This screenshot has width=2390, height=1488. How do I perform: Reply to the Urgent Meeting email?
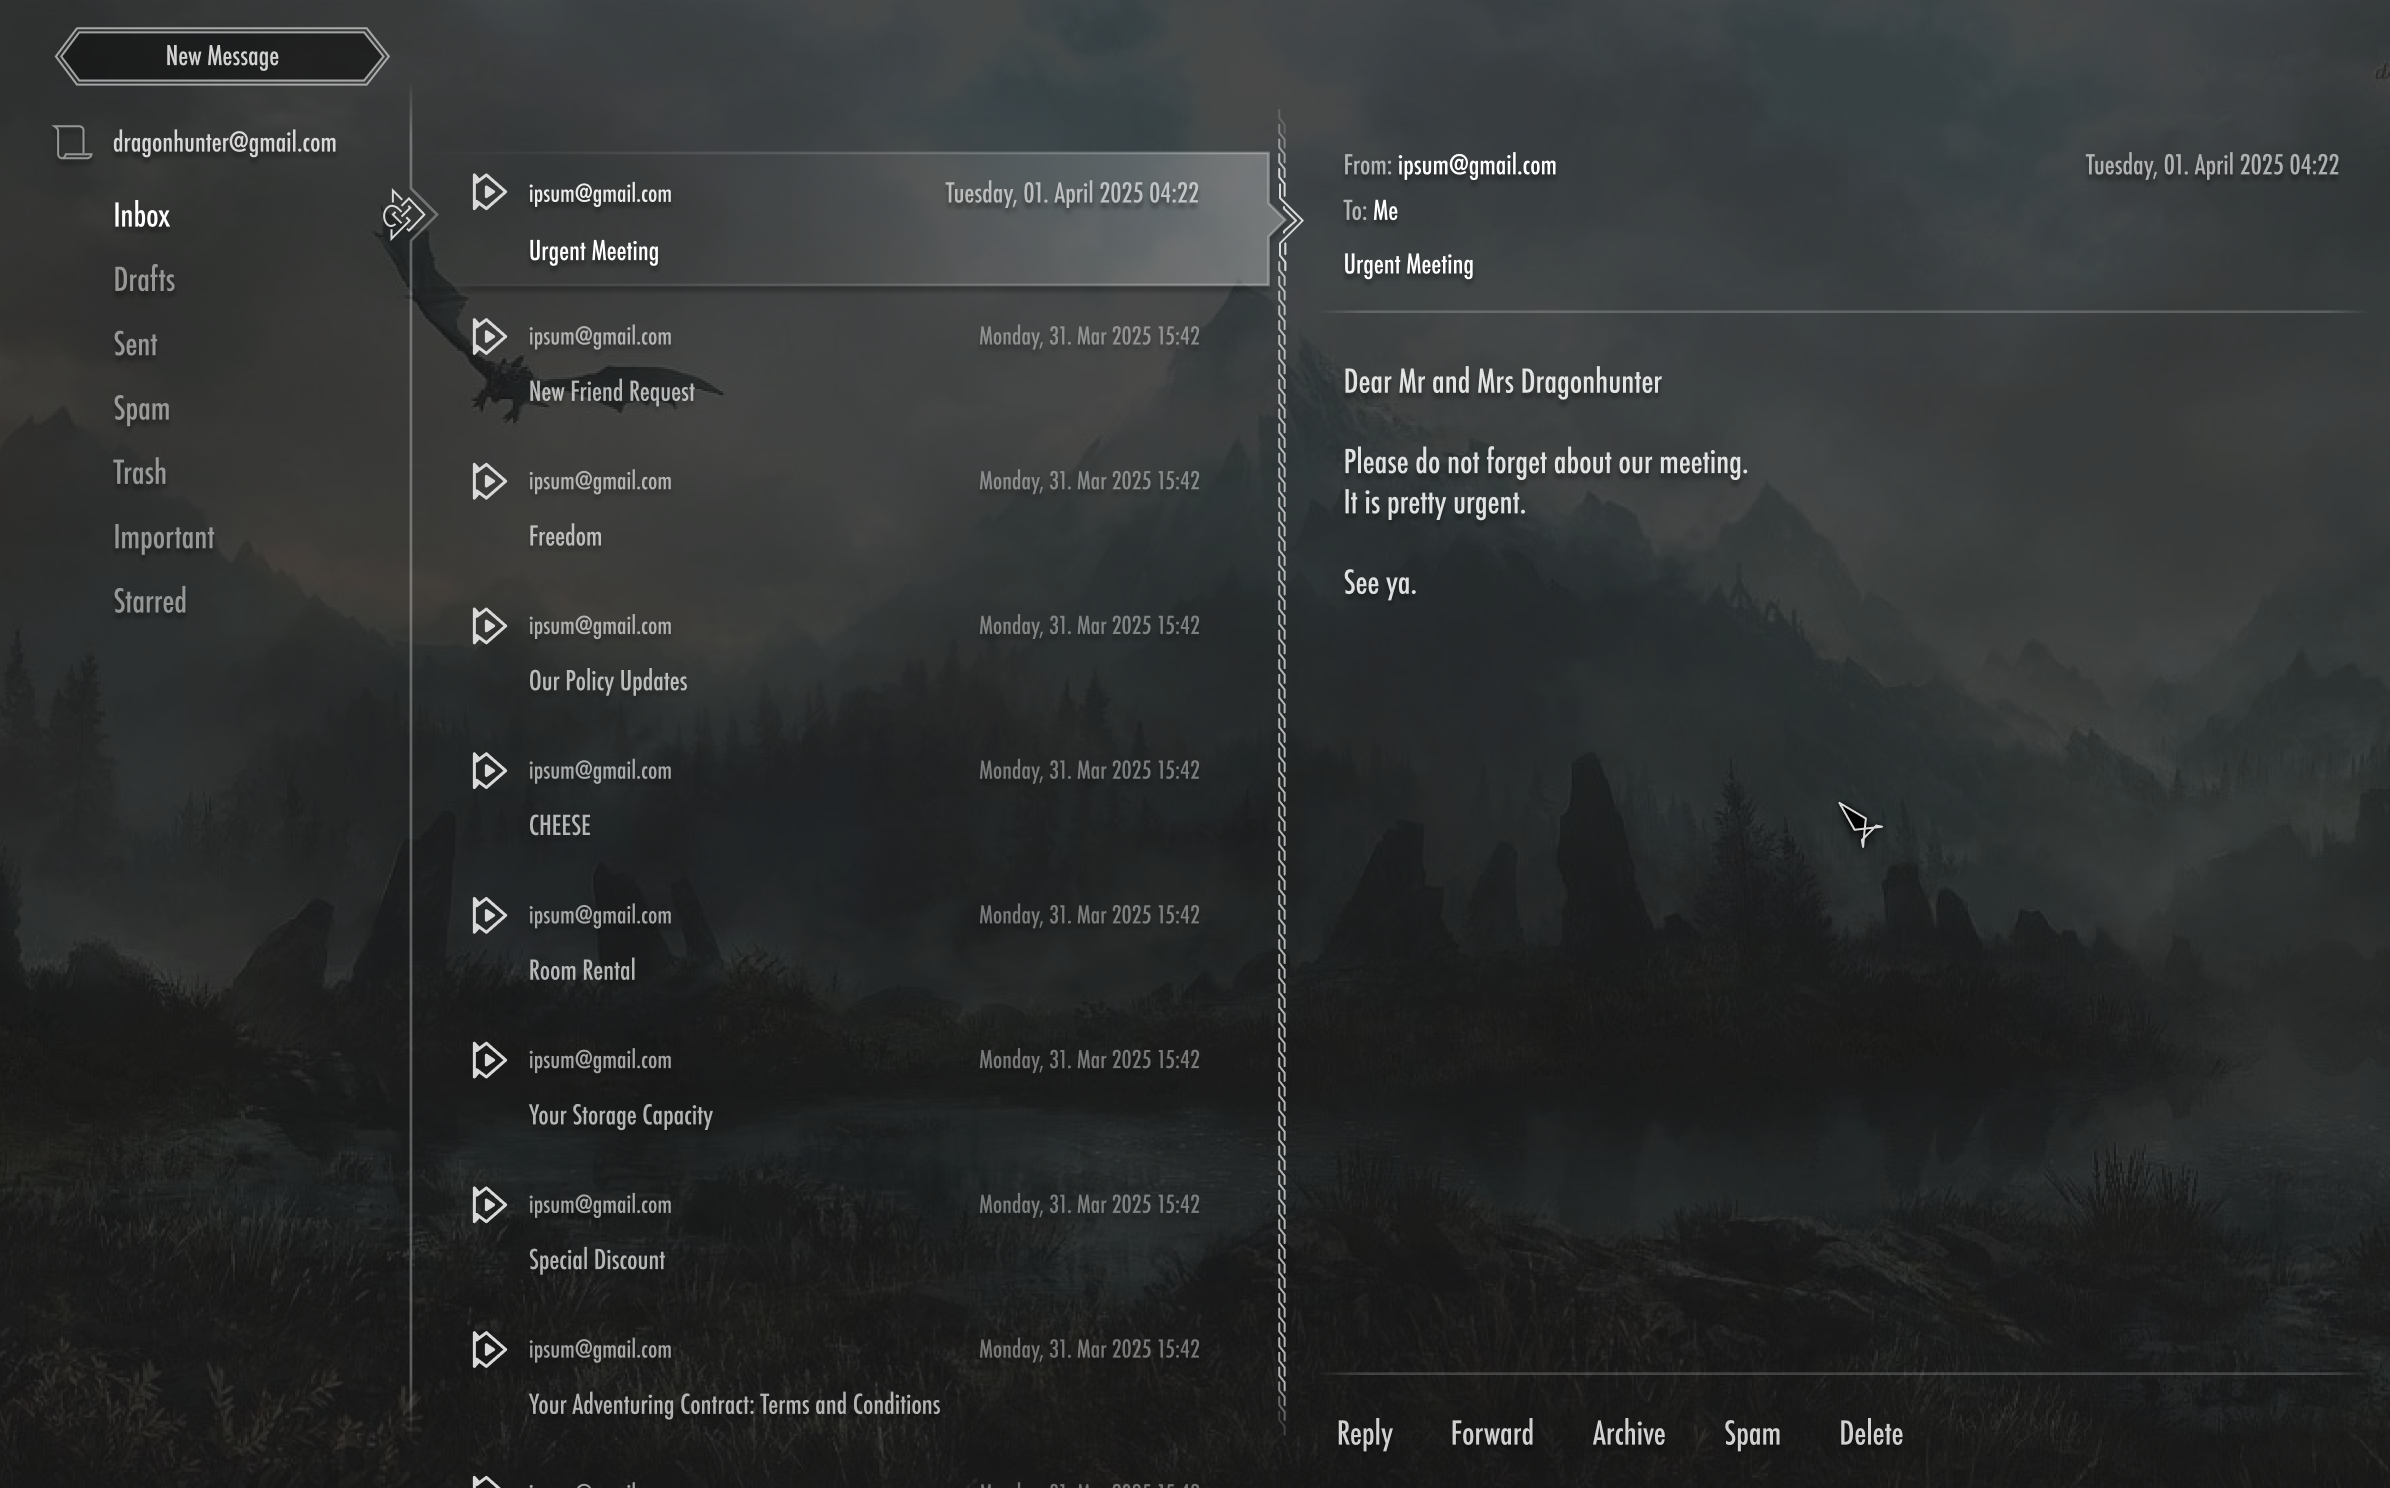[x=1364, y=1434]
